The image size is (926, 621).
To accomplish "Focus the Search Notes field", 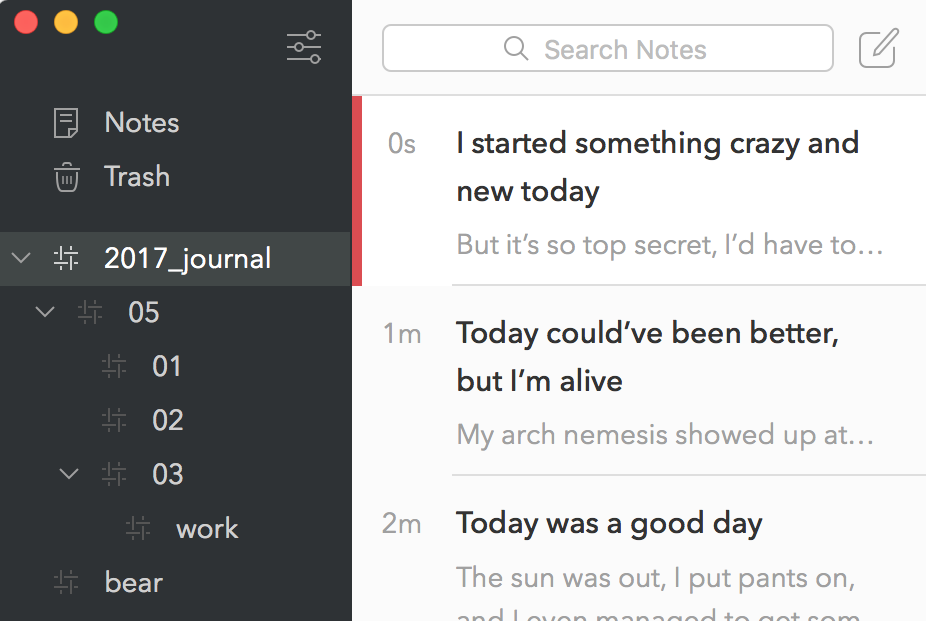I will (x=608, y=48).
